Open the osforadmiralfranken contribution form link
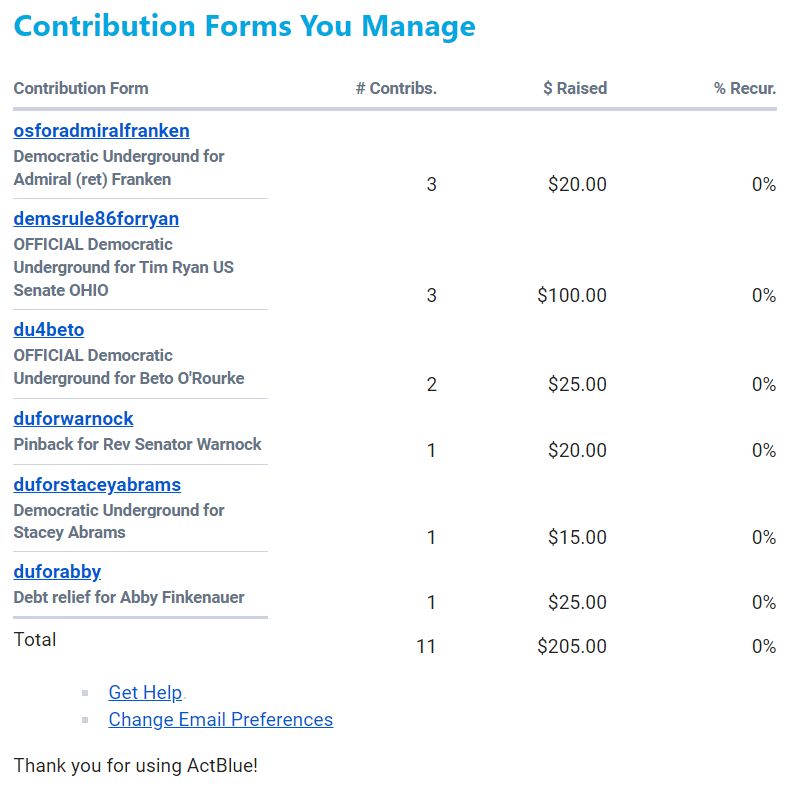Screen dimensions: 786x786 pyautogui.click(x=101, y=131)
